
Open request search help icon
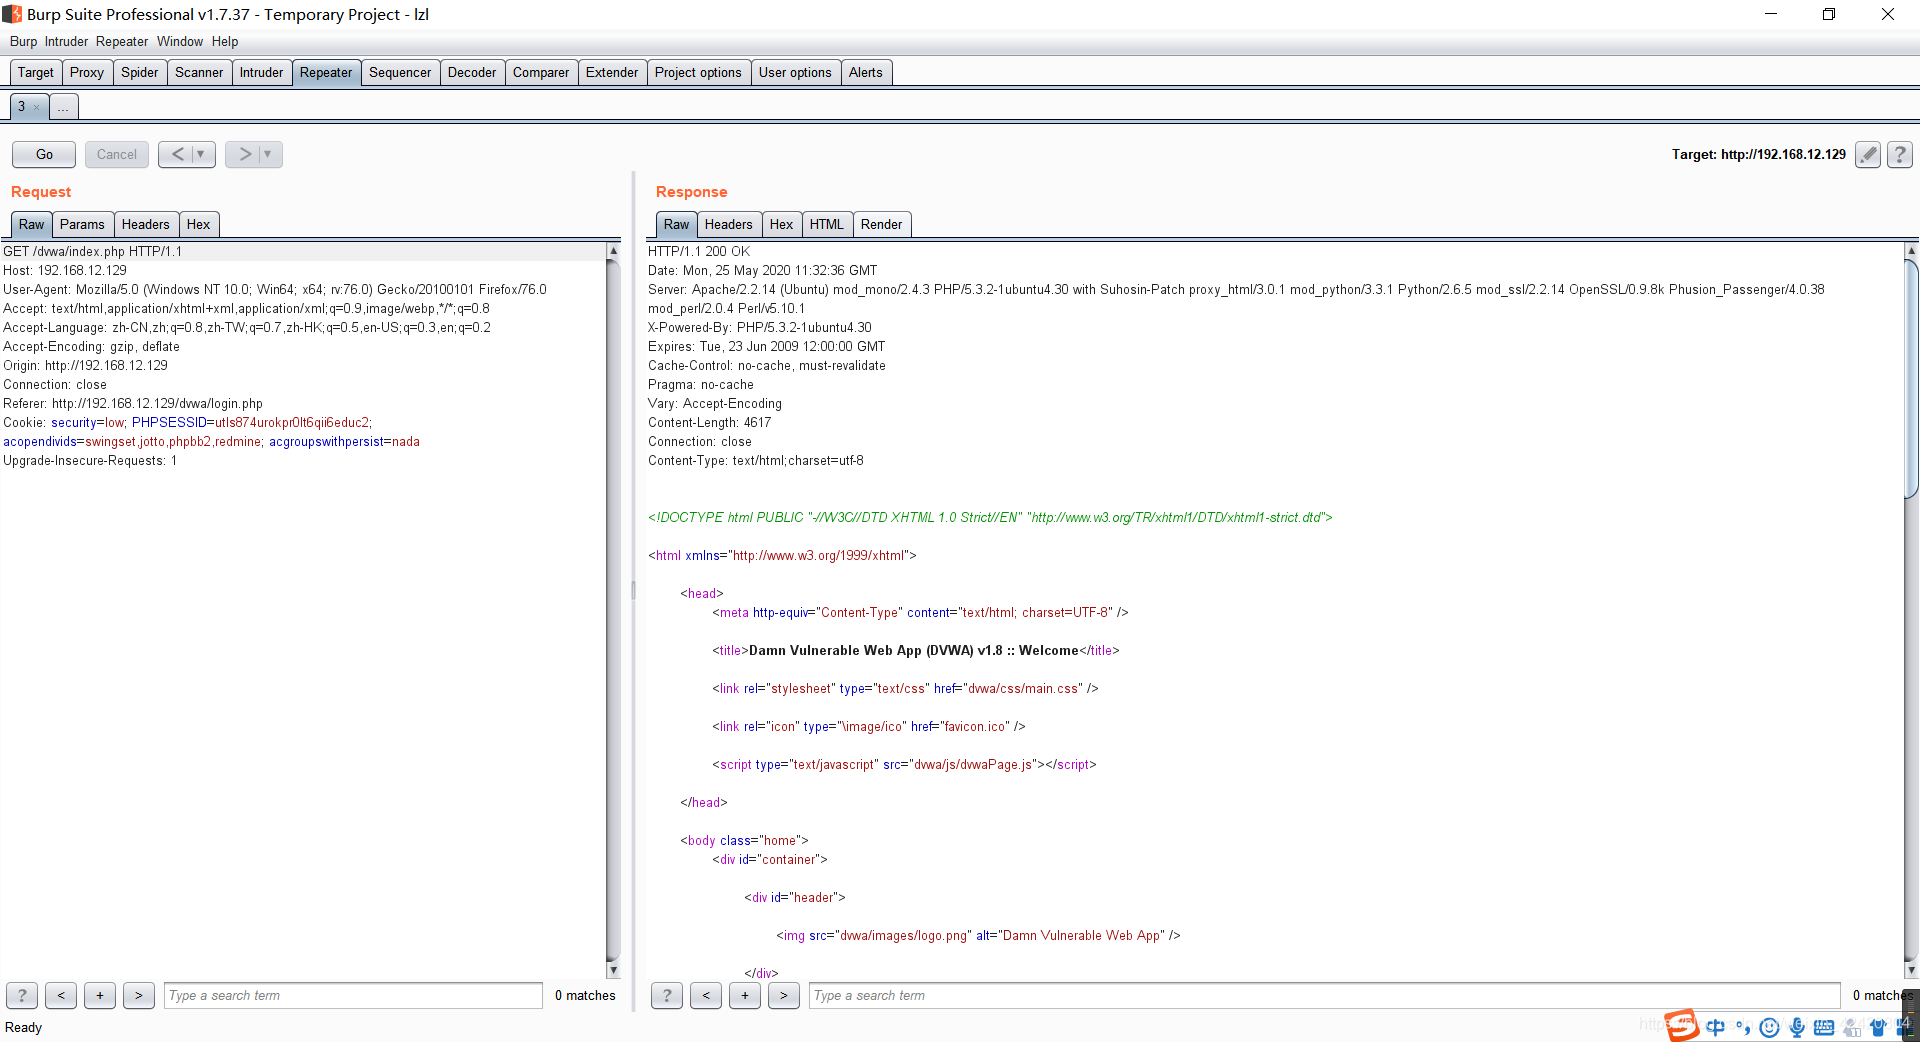22,995
